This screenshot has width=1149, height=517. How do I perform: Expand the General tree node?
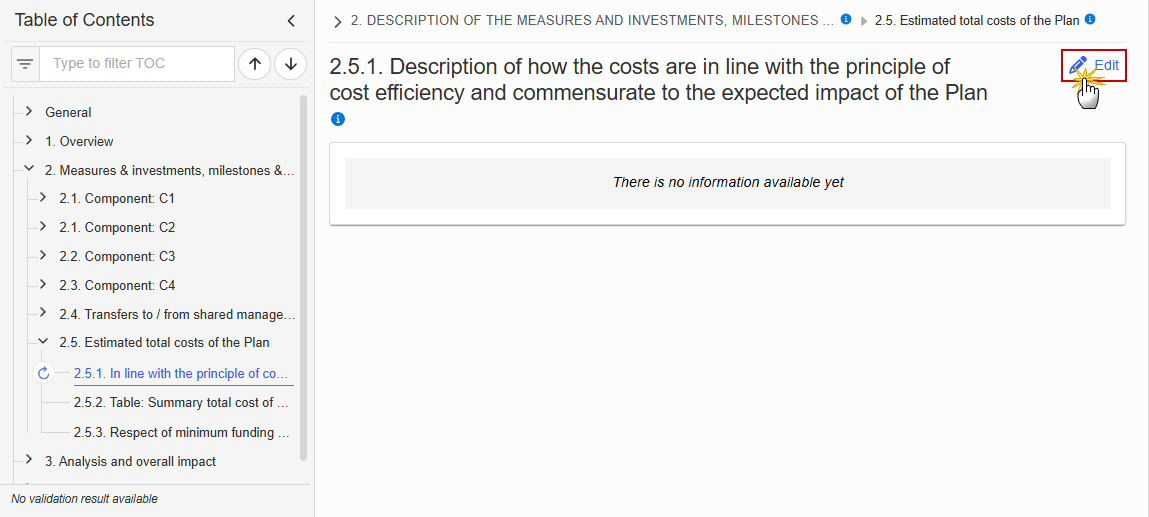pyautogui.click(x=29, y=111)
